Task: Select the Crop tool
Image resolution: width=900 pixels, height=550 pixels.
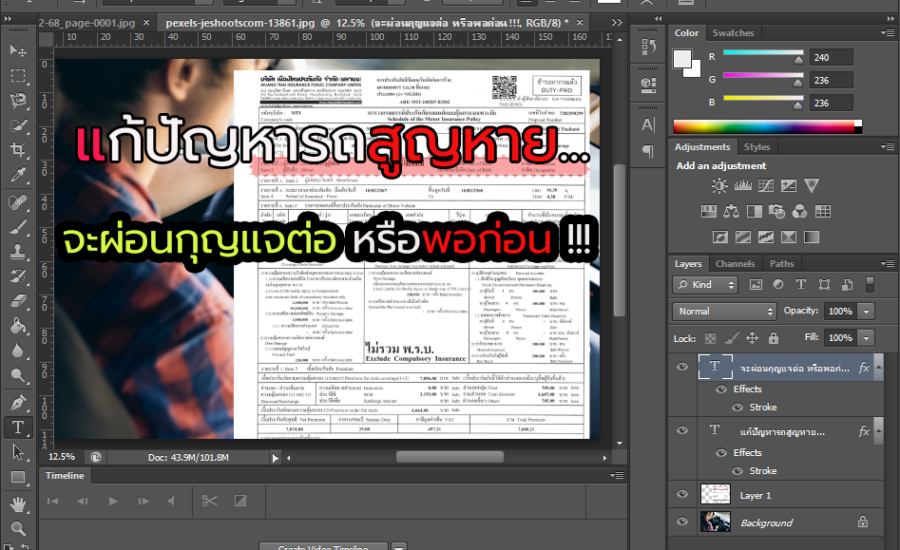Action: 18,151
